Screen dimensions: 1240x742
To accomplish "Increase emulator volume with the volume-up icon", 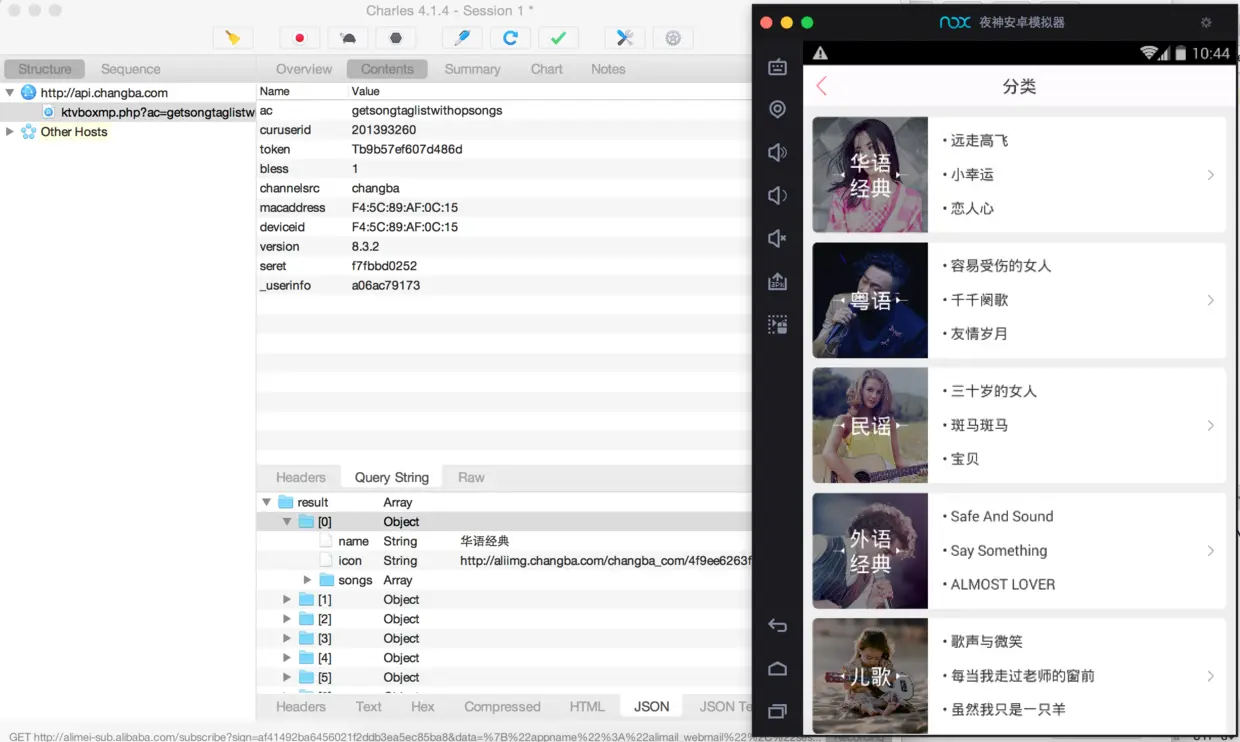I will [x=777, y=152].
